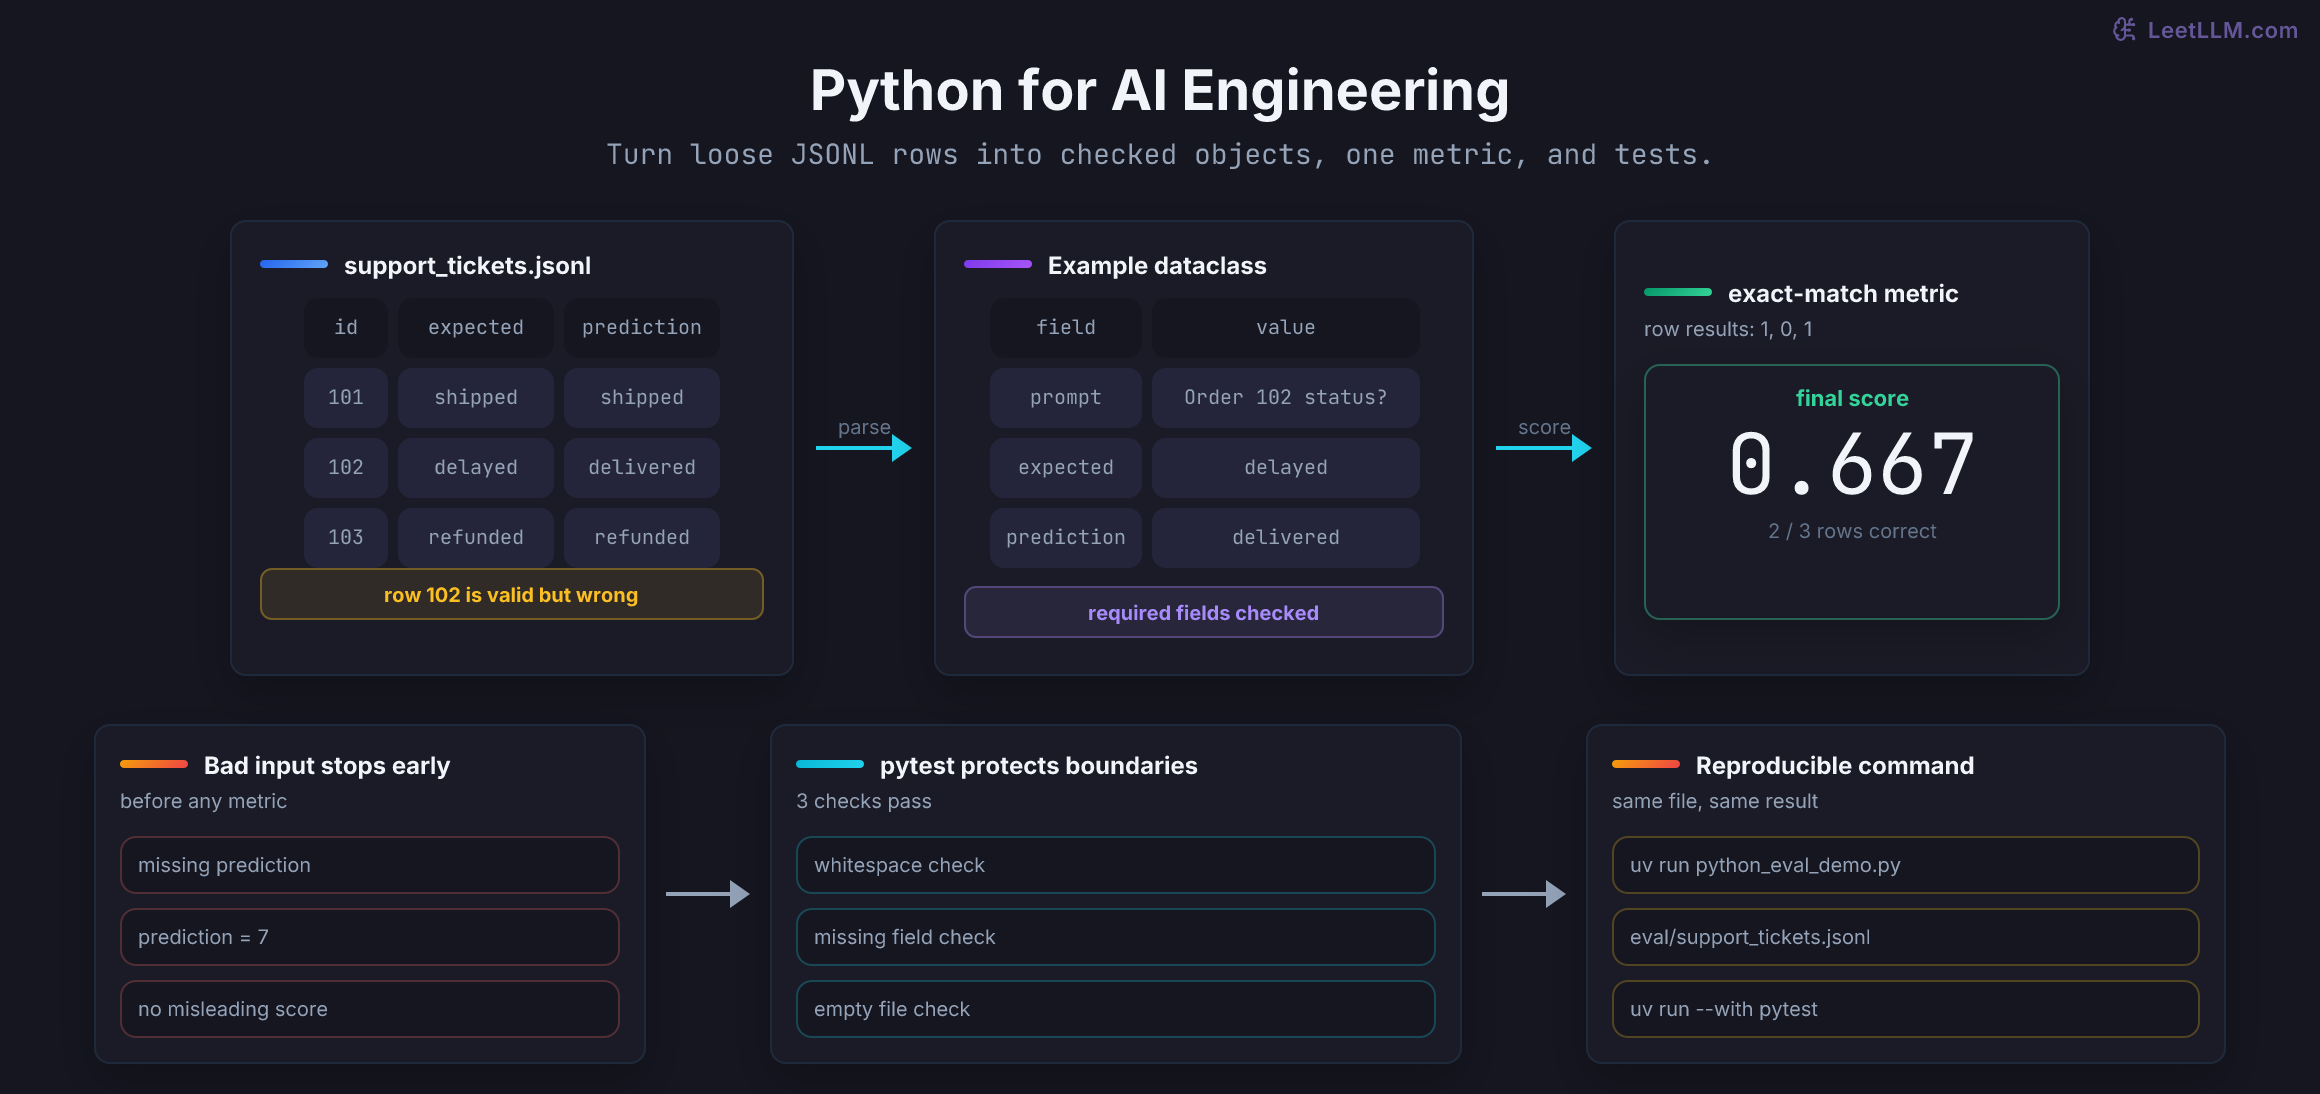Click the delayed cell in row 102
Image resolution: width=2320 pixels, height=1094 pixels.
476,468
